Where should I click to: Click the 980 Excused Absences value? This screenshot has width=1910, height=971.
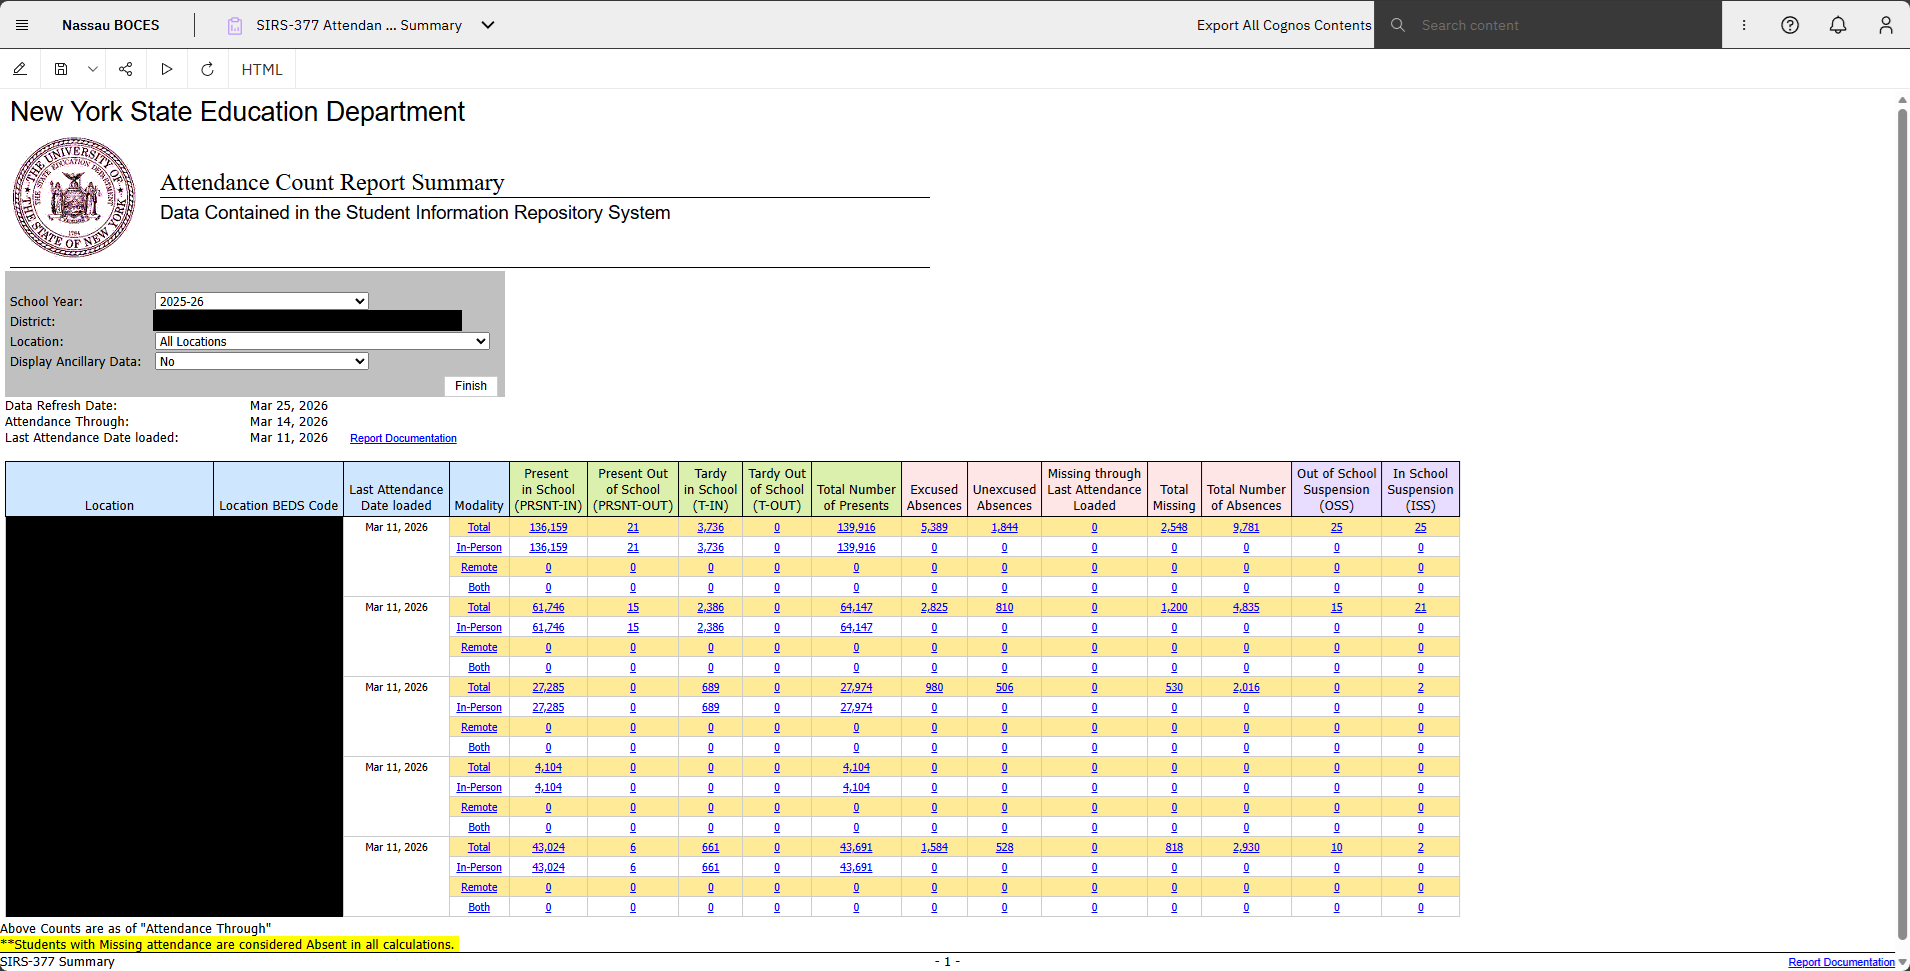(934, 687)
